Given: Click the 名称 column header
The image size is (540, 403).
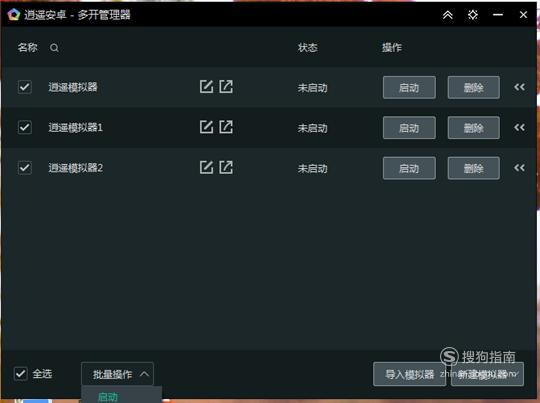Looking at the screenshot, I should pyautogui.click(x=28, y=47).
